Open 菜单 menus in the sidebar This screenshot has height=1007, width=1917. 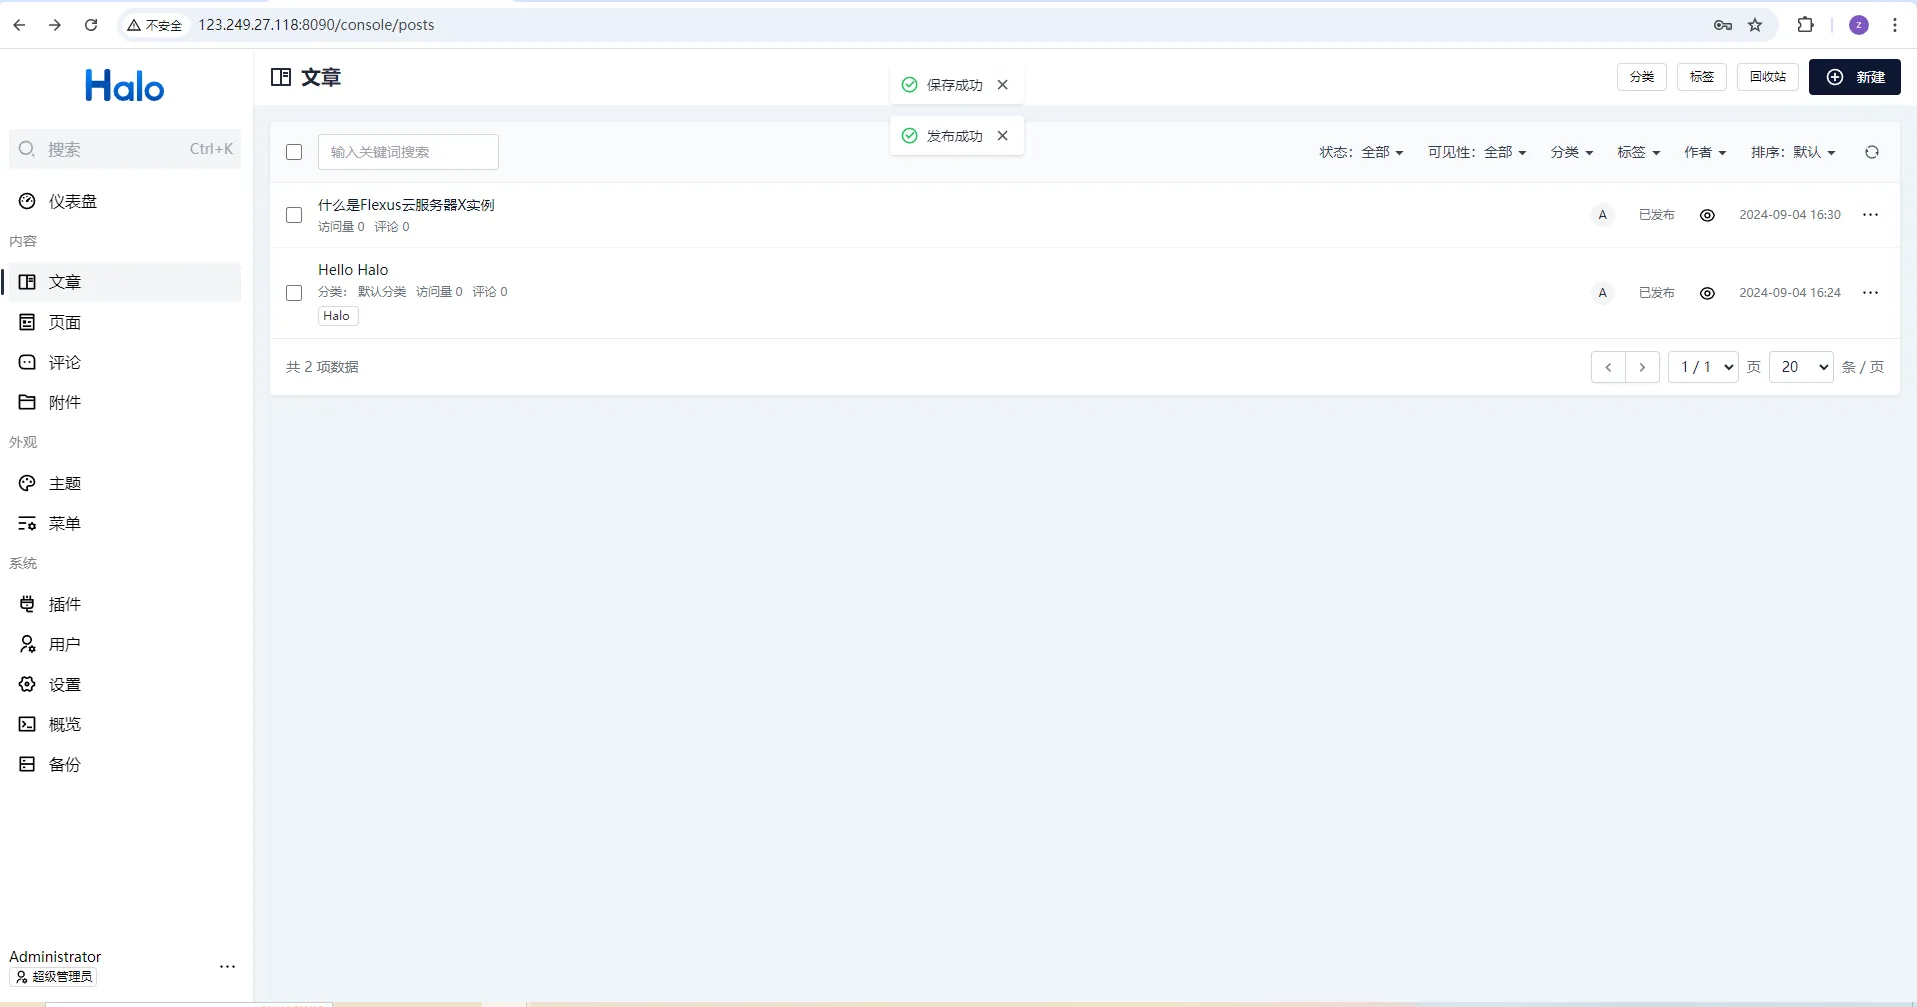[x=125, y=523]
